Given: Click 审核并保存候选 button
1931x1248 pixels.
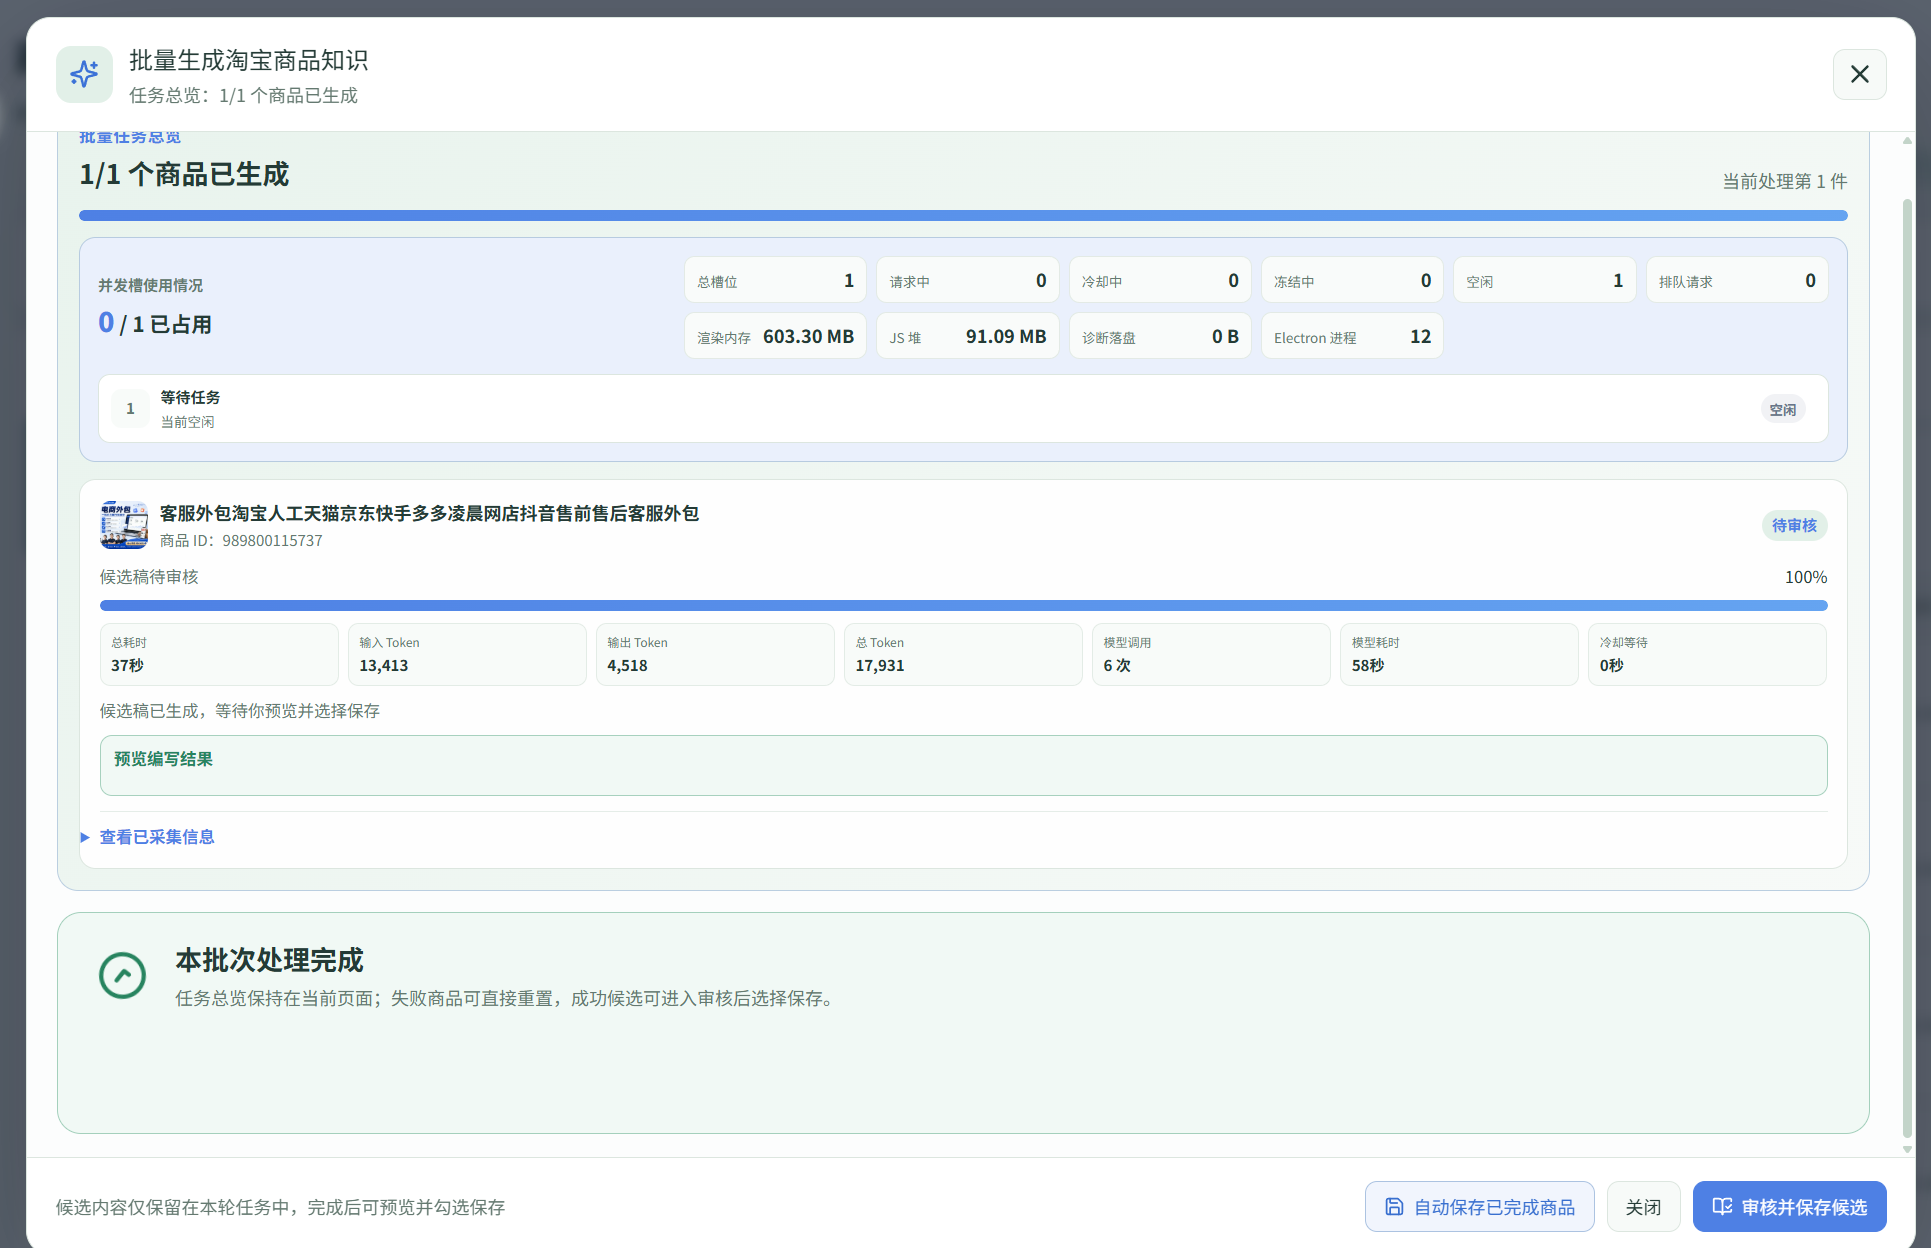Looking at the screenshot, I should click(x=1789, y=1207).
